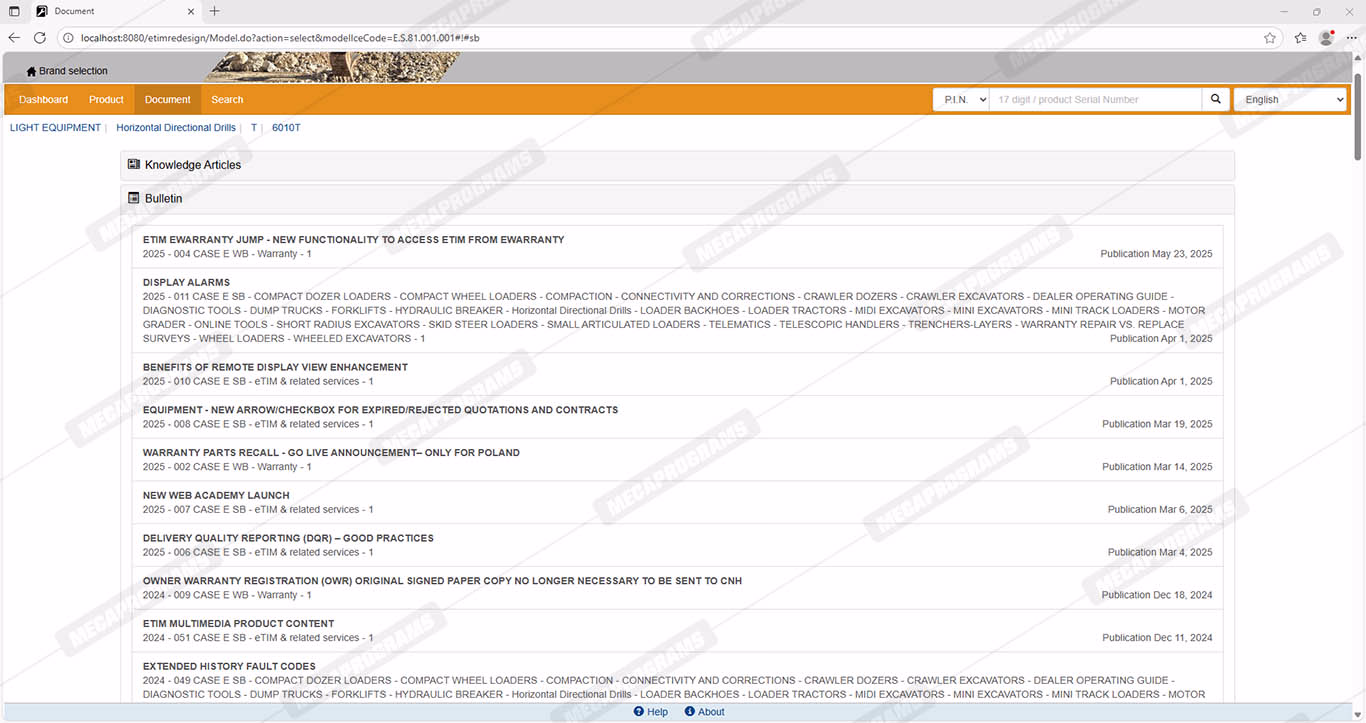Open the About info icon in footer

click(x=690, y=712)
